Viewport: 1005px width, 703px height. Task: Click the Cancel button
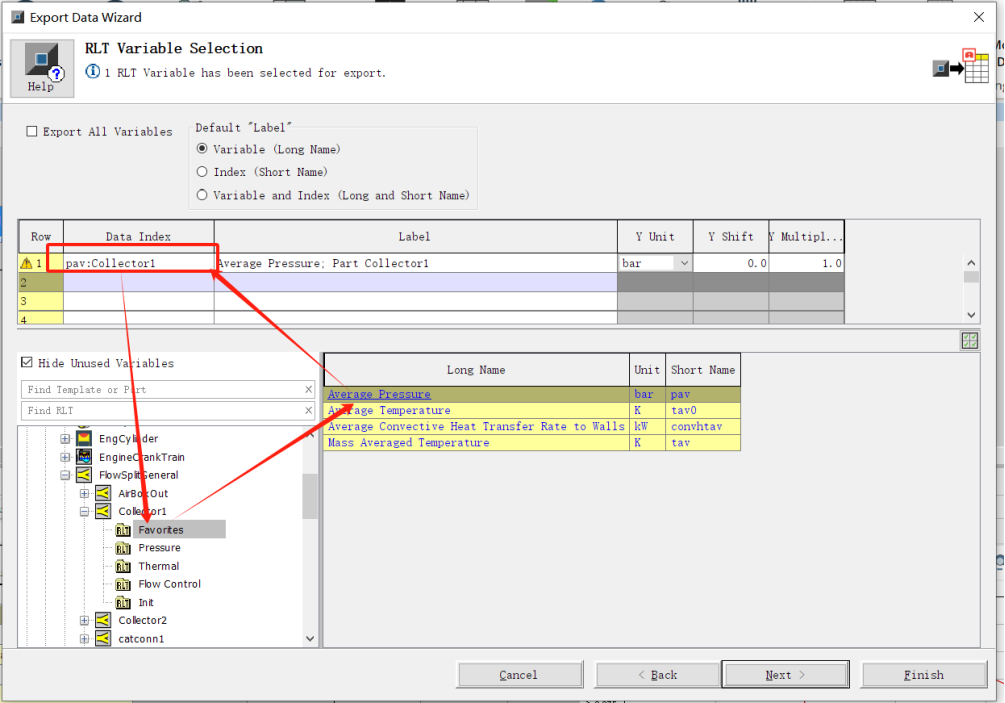[x=520, y=675]
